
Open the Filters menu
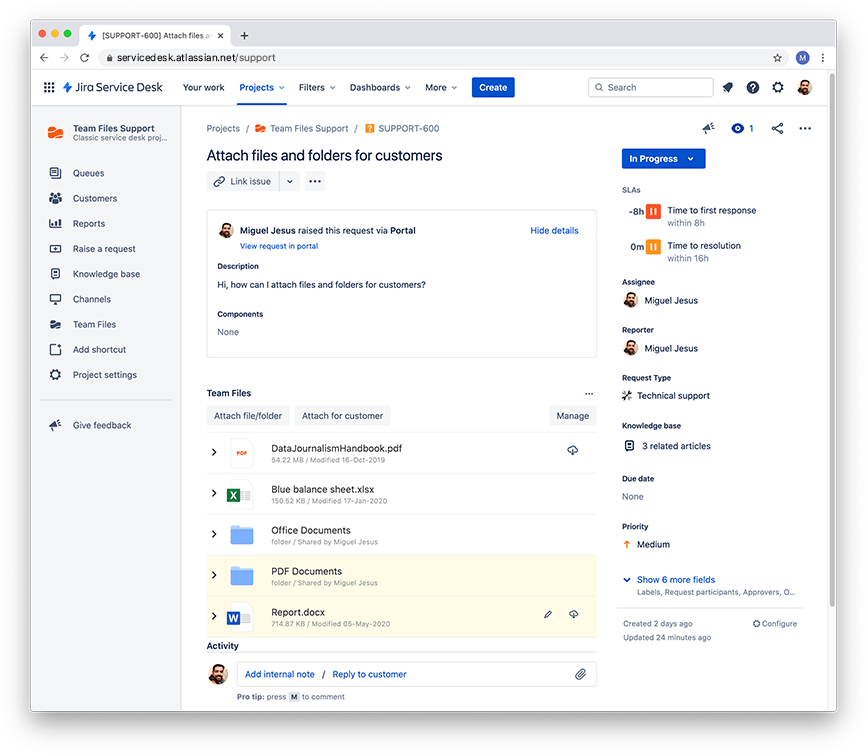click(x=317, y=87)
